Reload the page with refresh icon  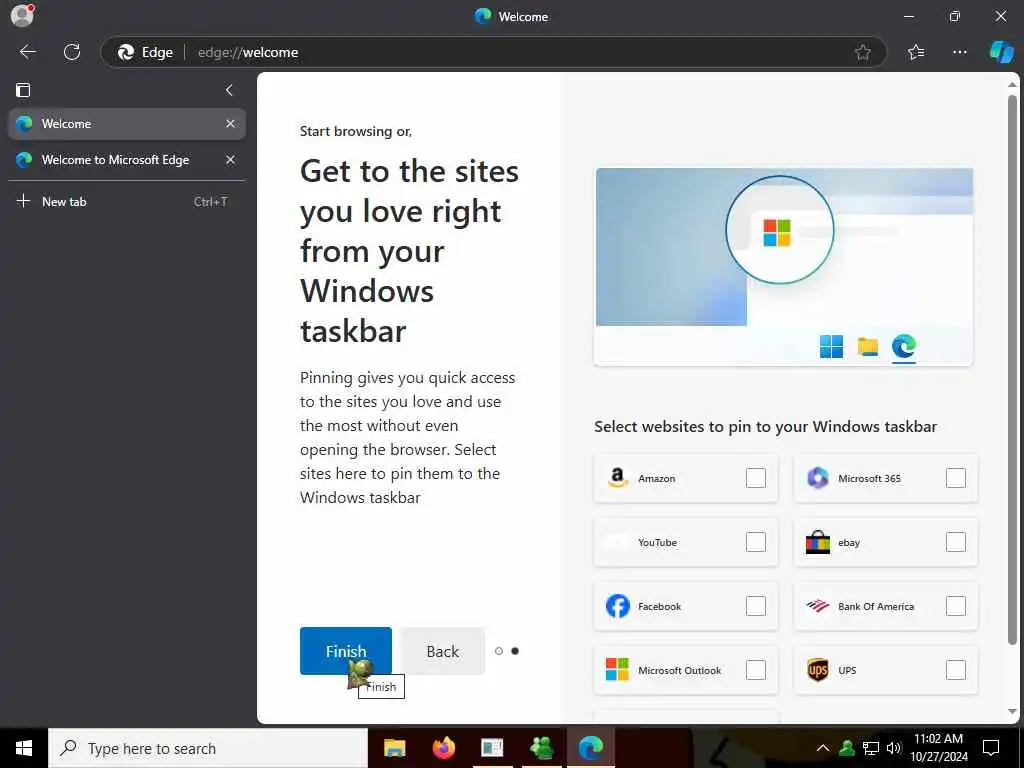point(72,52)
